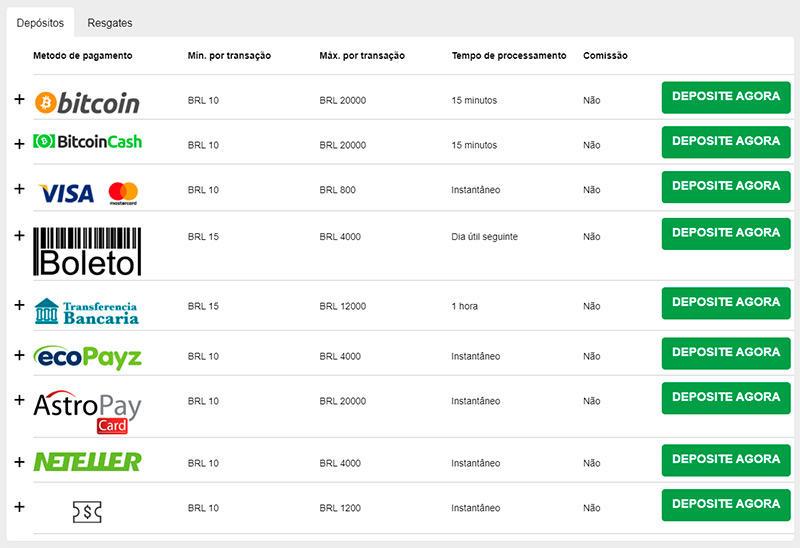The image size is (800, 548).
Task: Select 'BRL 12000' in Transferencia row
Action: [x=342, y=306]
